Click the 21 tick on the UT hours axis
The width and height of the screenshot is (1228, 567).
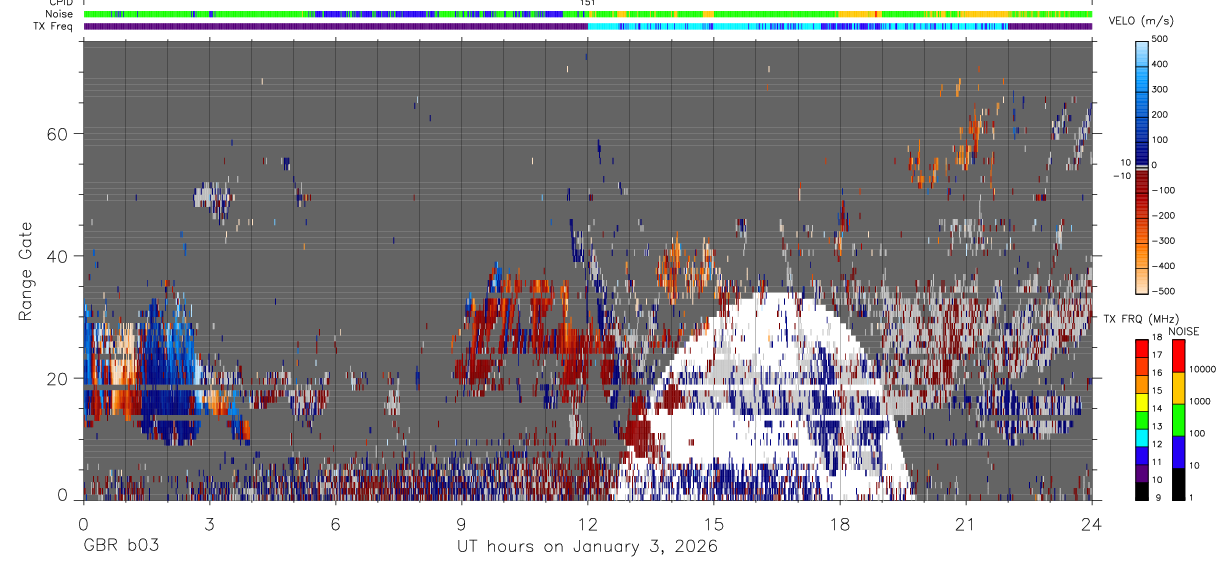click(966, 522)
